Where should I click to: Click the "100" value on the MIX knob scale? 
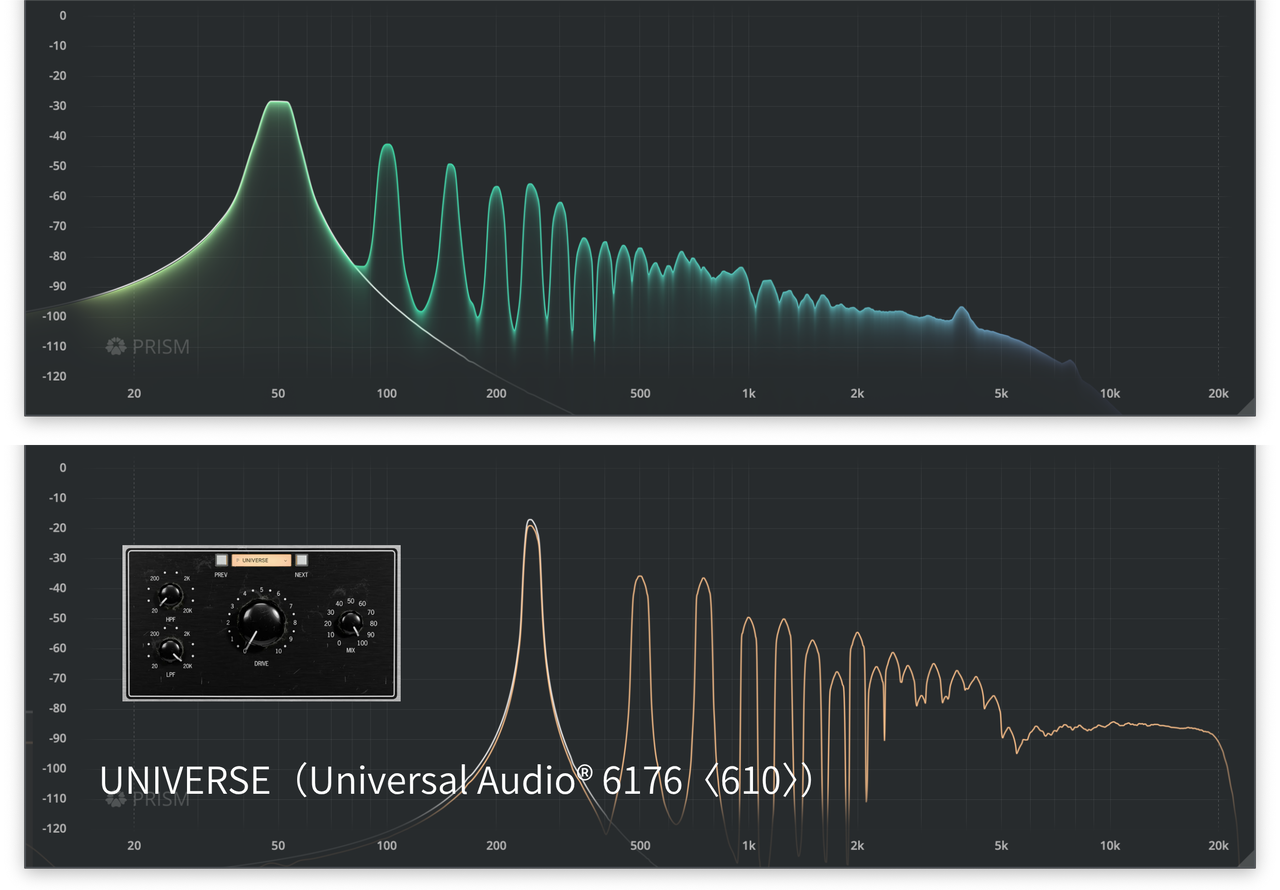(362, 643)
